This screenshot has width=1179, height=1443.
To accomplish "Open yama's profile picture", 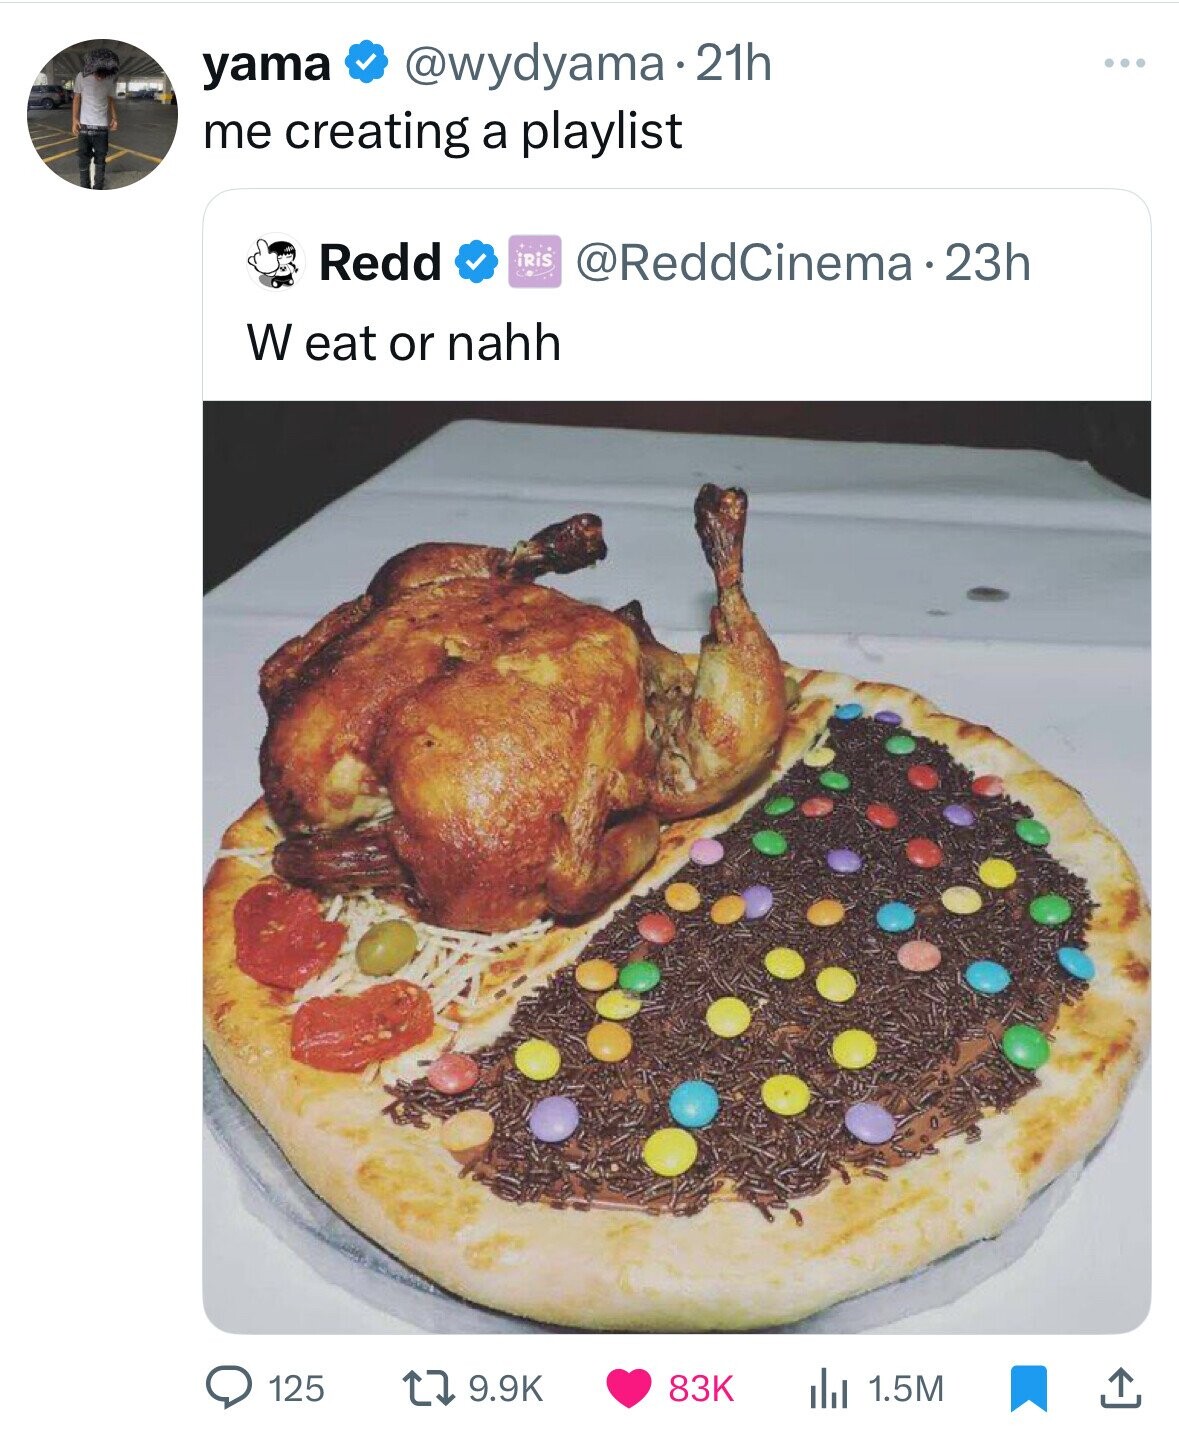I will [101, 114].
